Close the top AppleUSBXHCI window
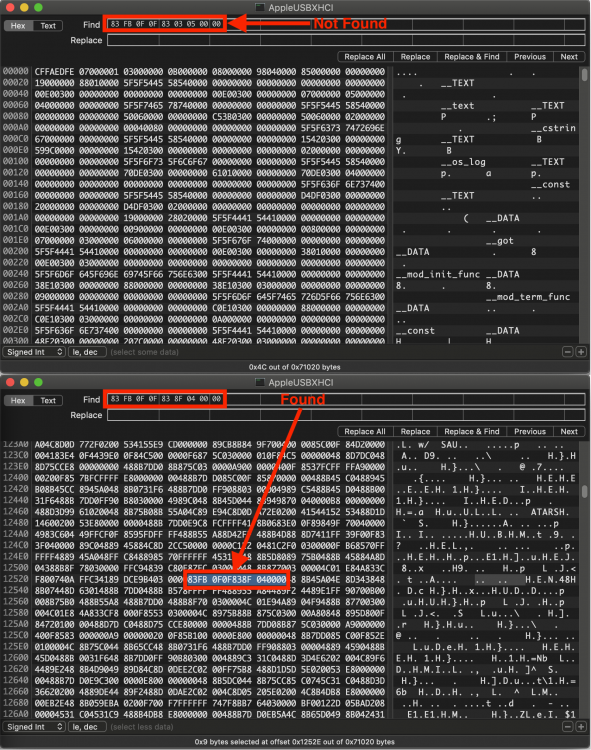 10,8
